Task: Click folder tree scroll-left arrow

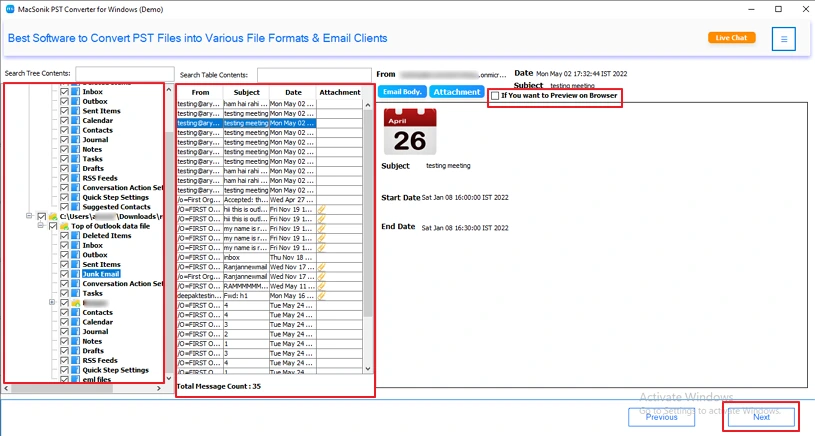Action: [x=7, y=388]
